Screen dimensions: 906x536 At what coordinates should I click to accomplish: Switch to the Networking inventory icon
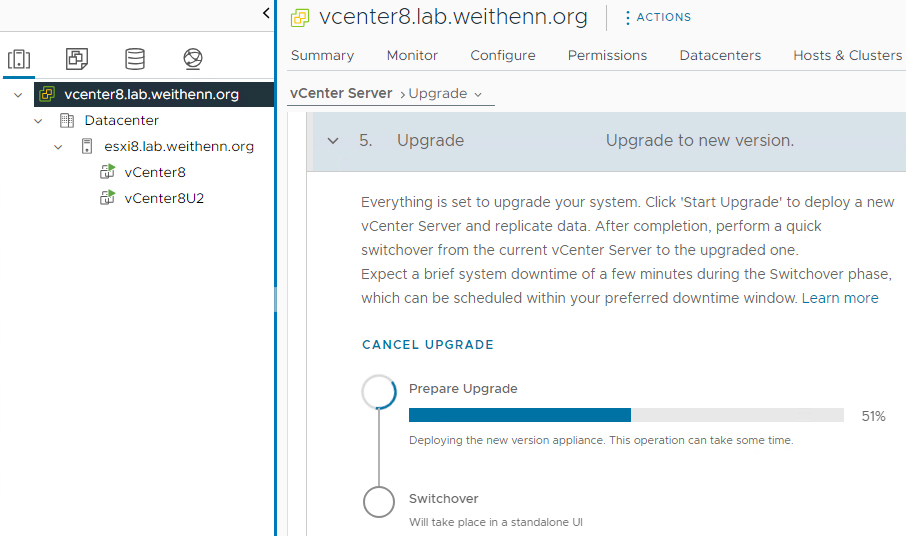click(193, 59)
